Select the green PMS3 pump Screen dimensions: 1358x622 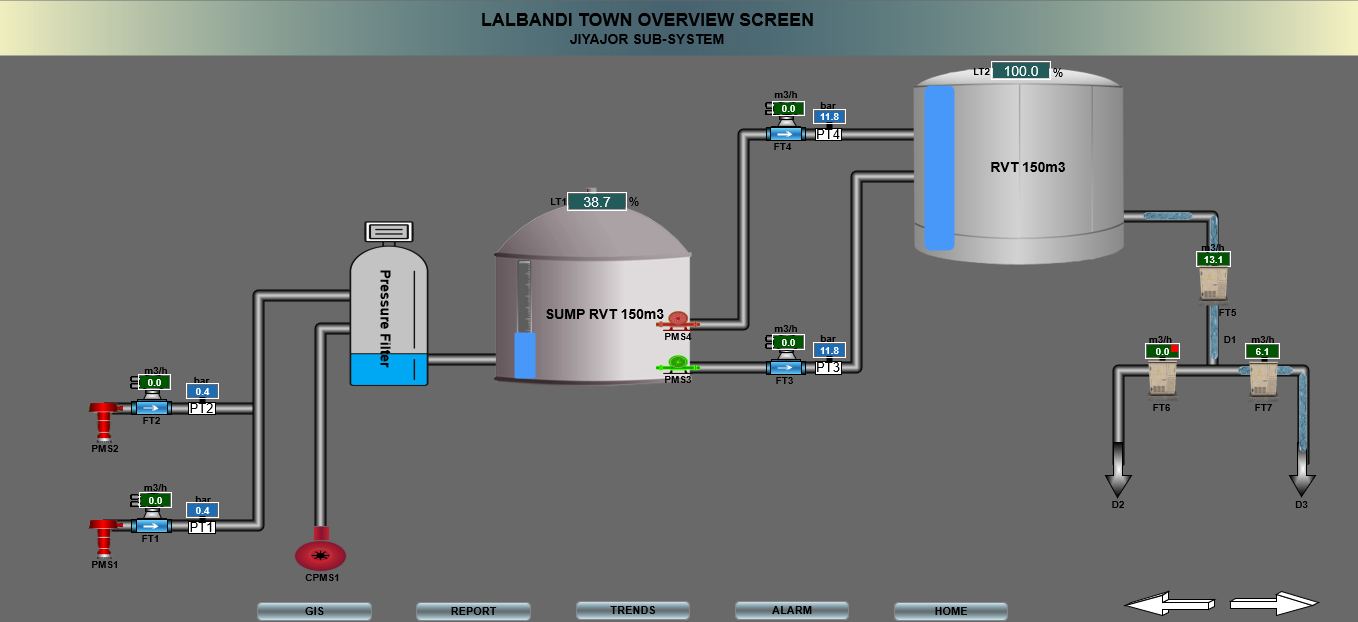pos(678,363)
